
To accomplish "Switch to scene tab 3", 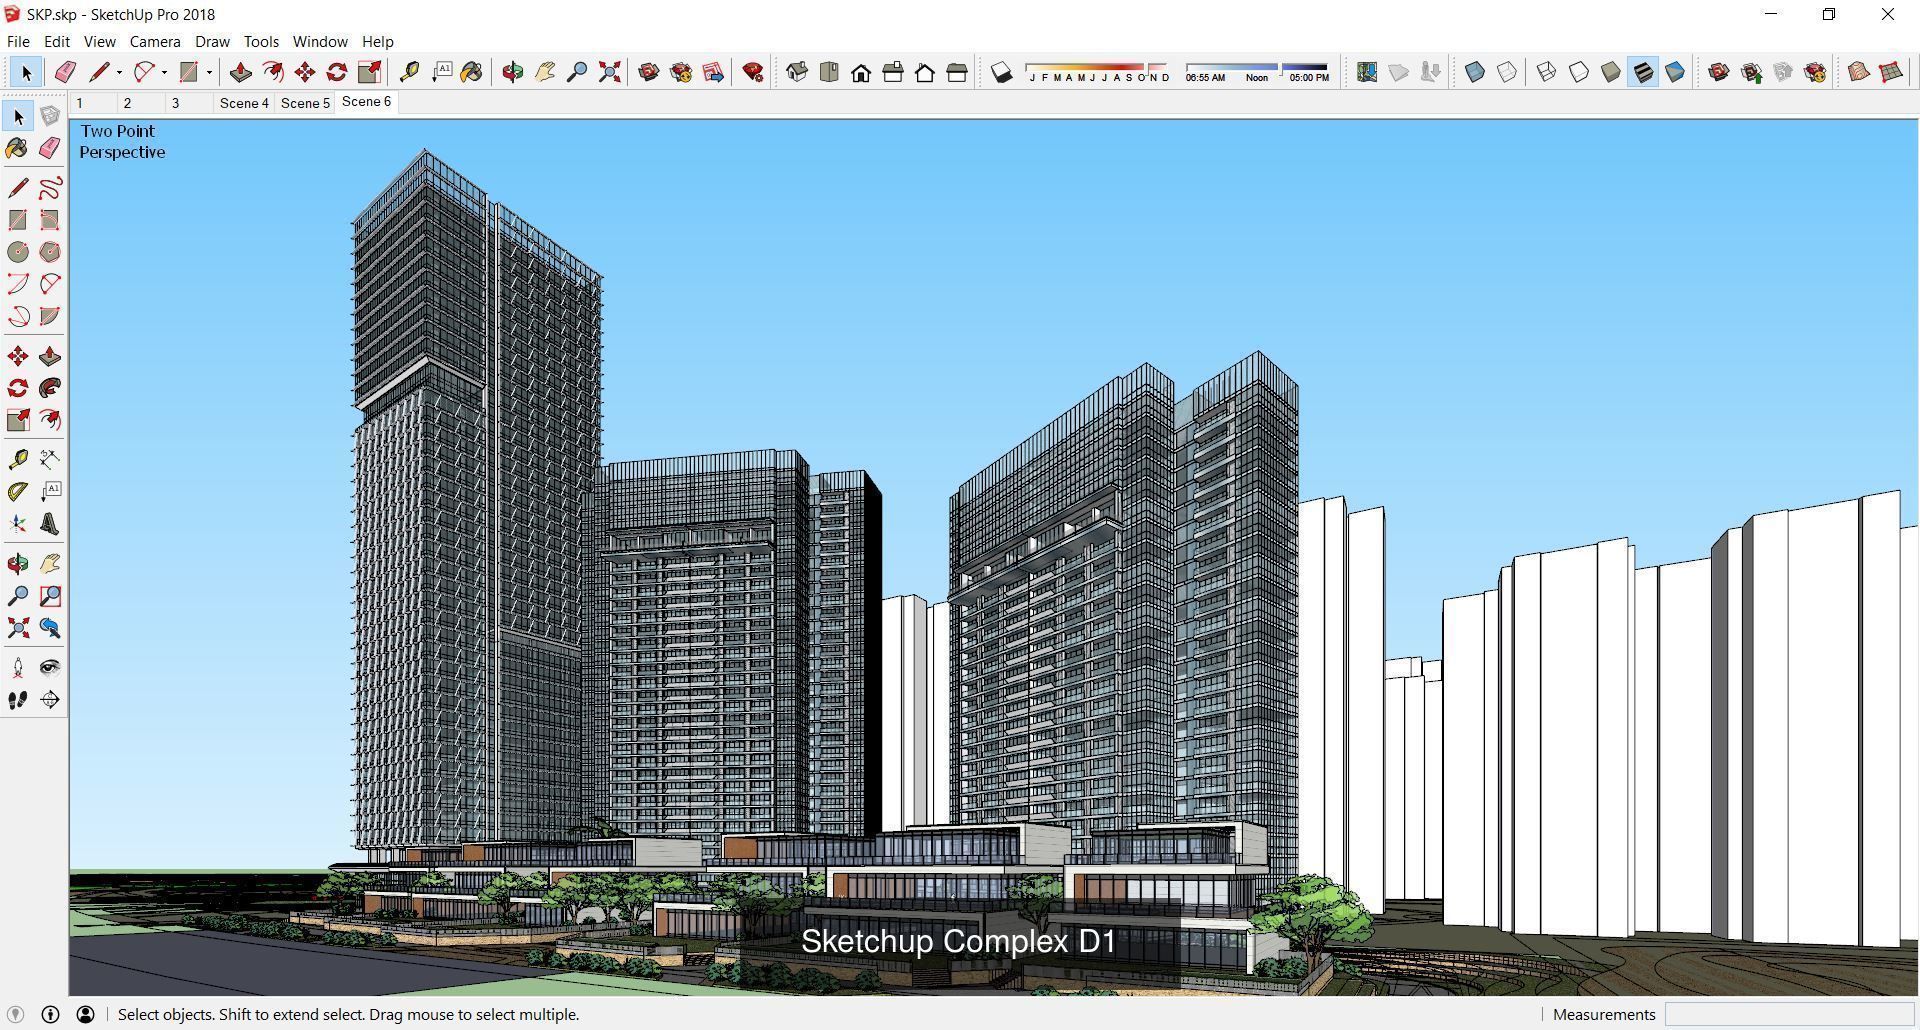I will pos(188,103).
